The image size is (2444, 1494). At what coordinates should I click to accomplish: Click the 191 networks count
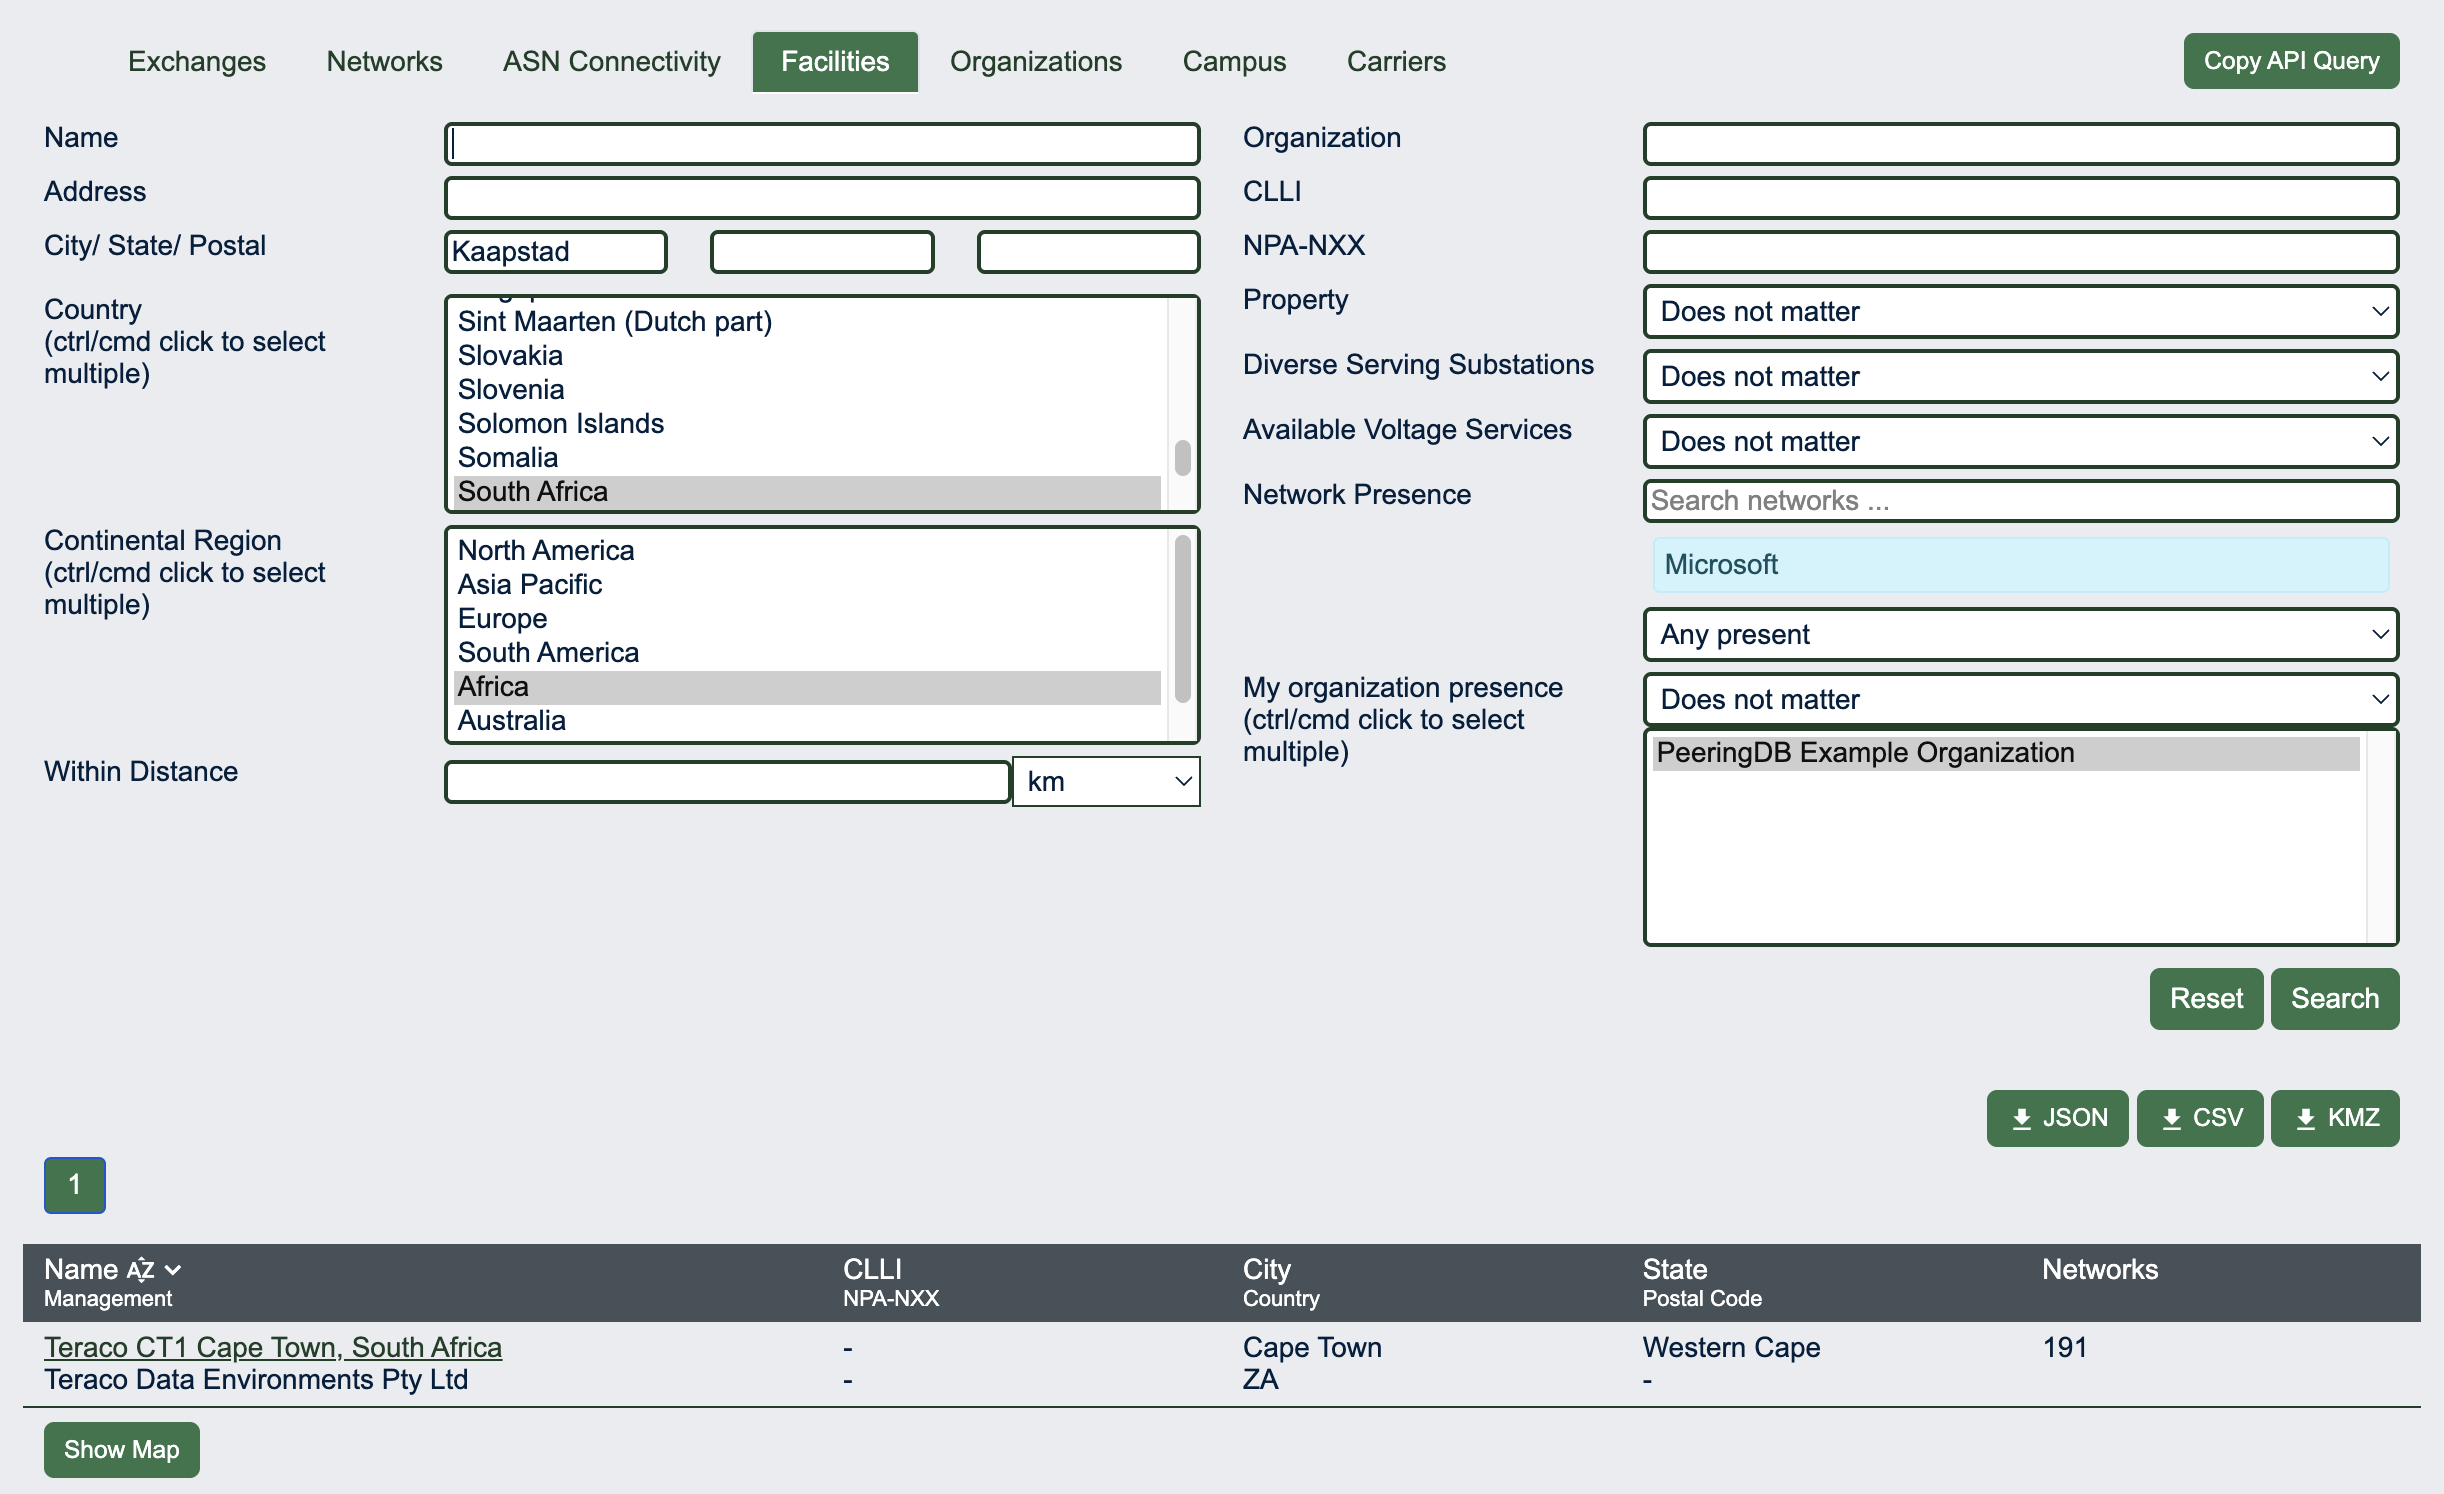tap(2064, 1348)
